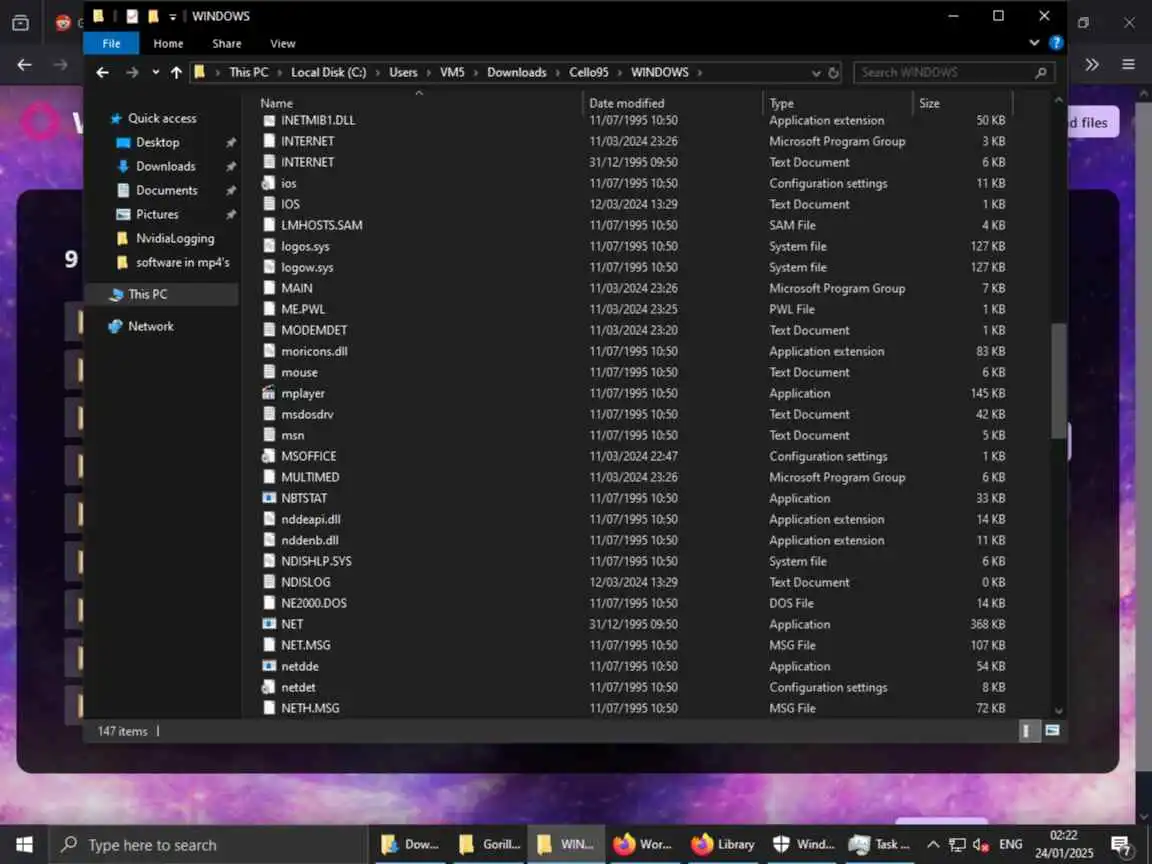This screenshot has width=1152, height=864.
Task: Open software in mp4's folder
Action: (x=182, y=262)
